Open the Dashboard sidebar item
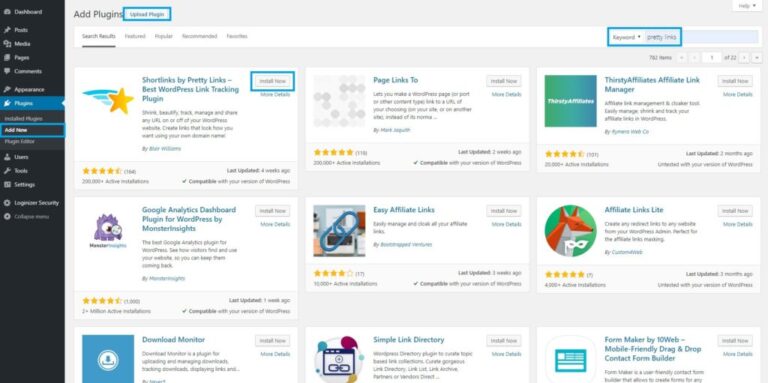The width and height of the screenshot is (768, 383). coord(28,12)
